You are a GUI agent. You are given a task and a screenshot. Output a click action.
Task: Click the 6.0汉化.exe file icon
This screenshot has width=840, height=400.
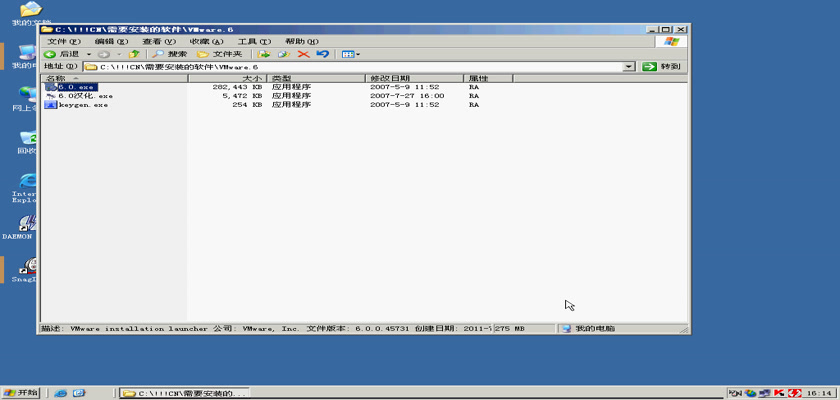[x=51, y=96]
